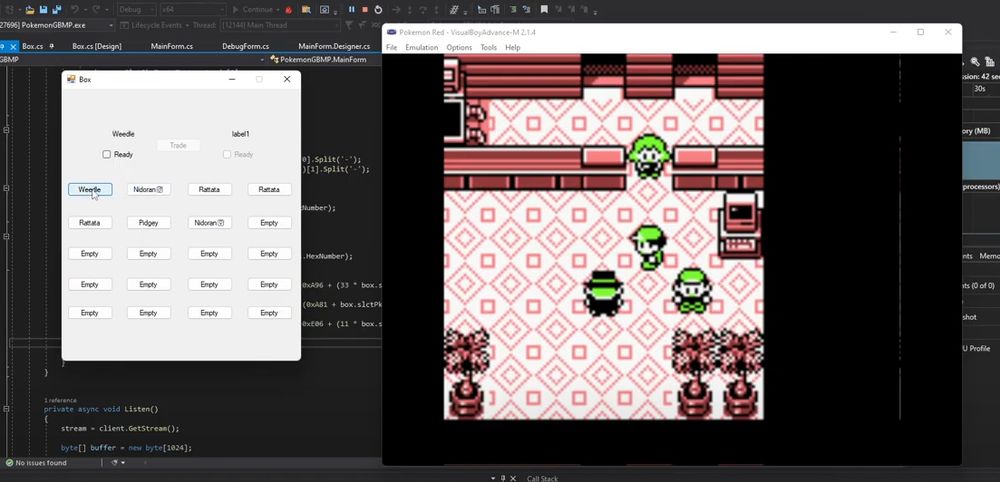Save the current file in Visual Studio
Screen dimensions: 1000x482
pos(43,10)
